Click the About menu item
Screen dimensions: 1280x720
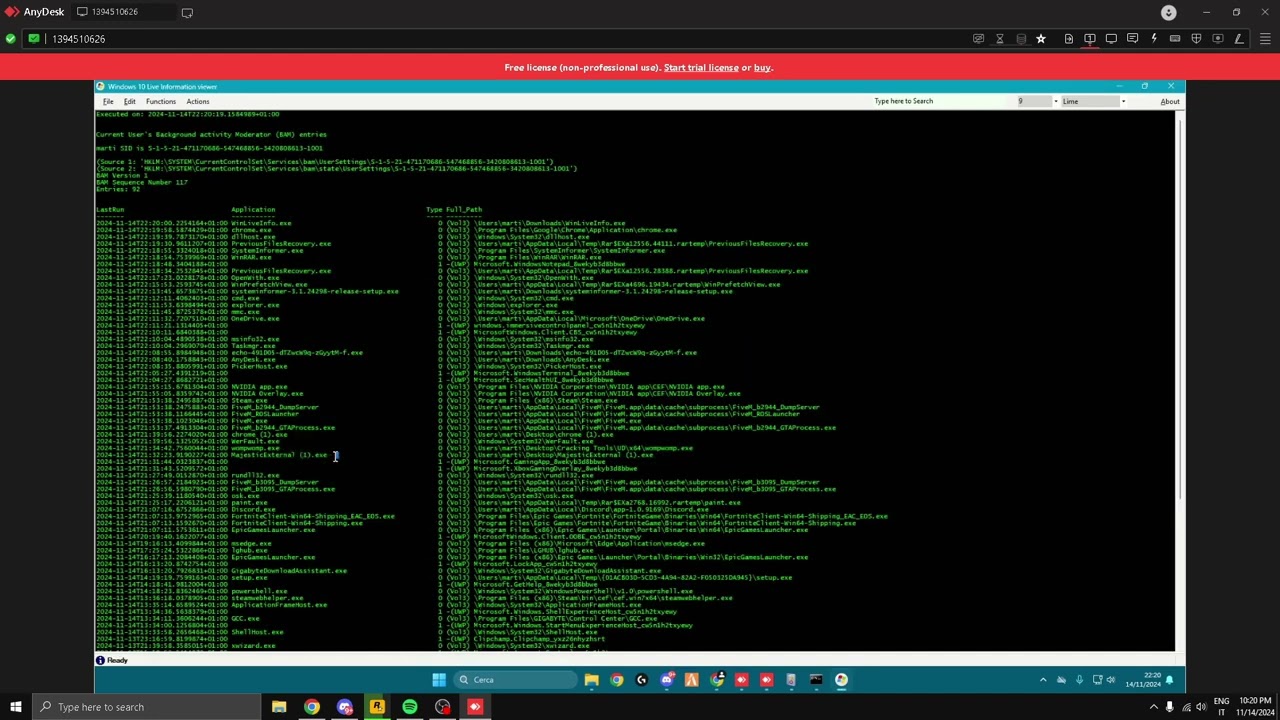pos(1170,101)
